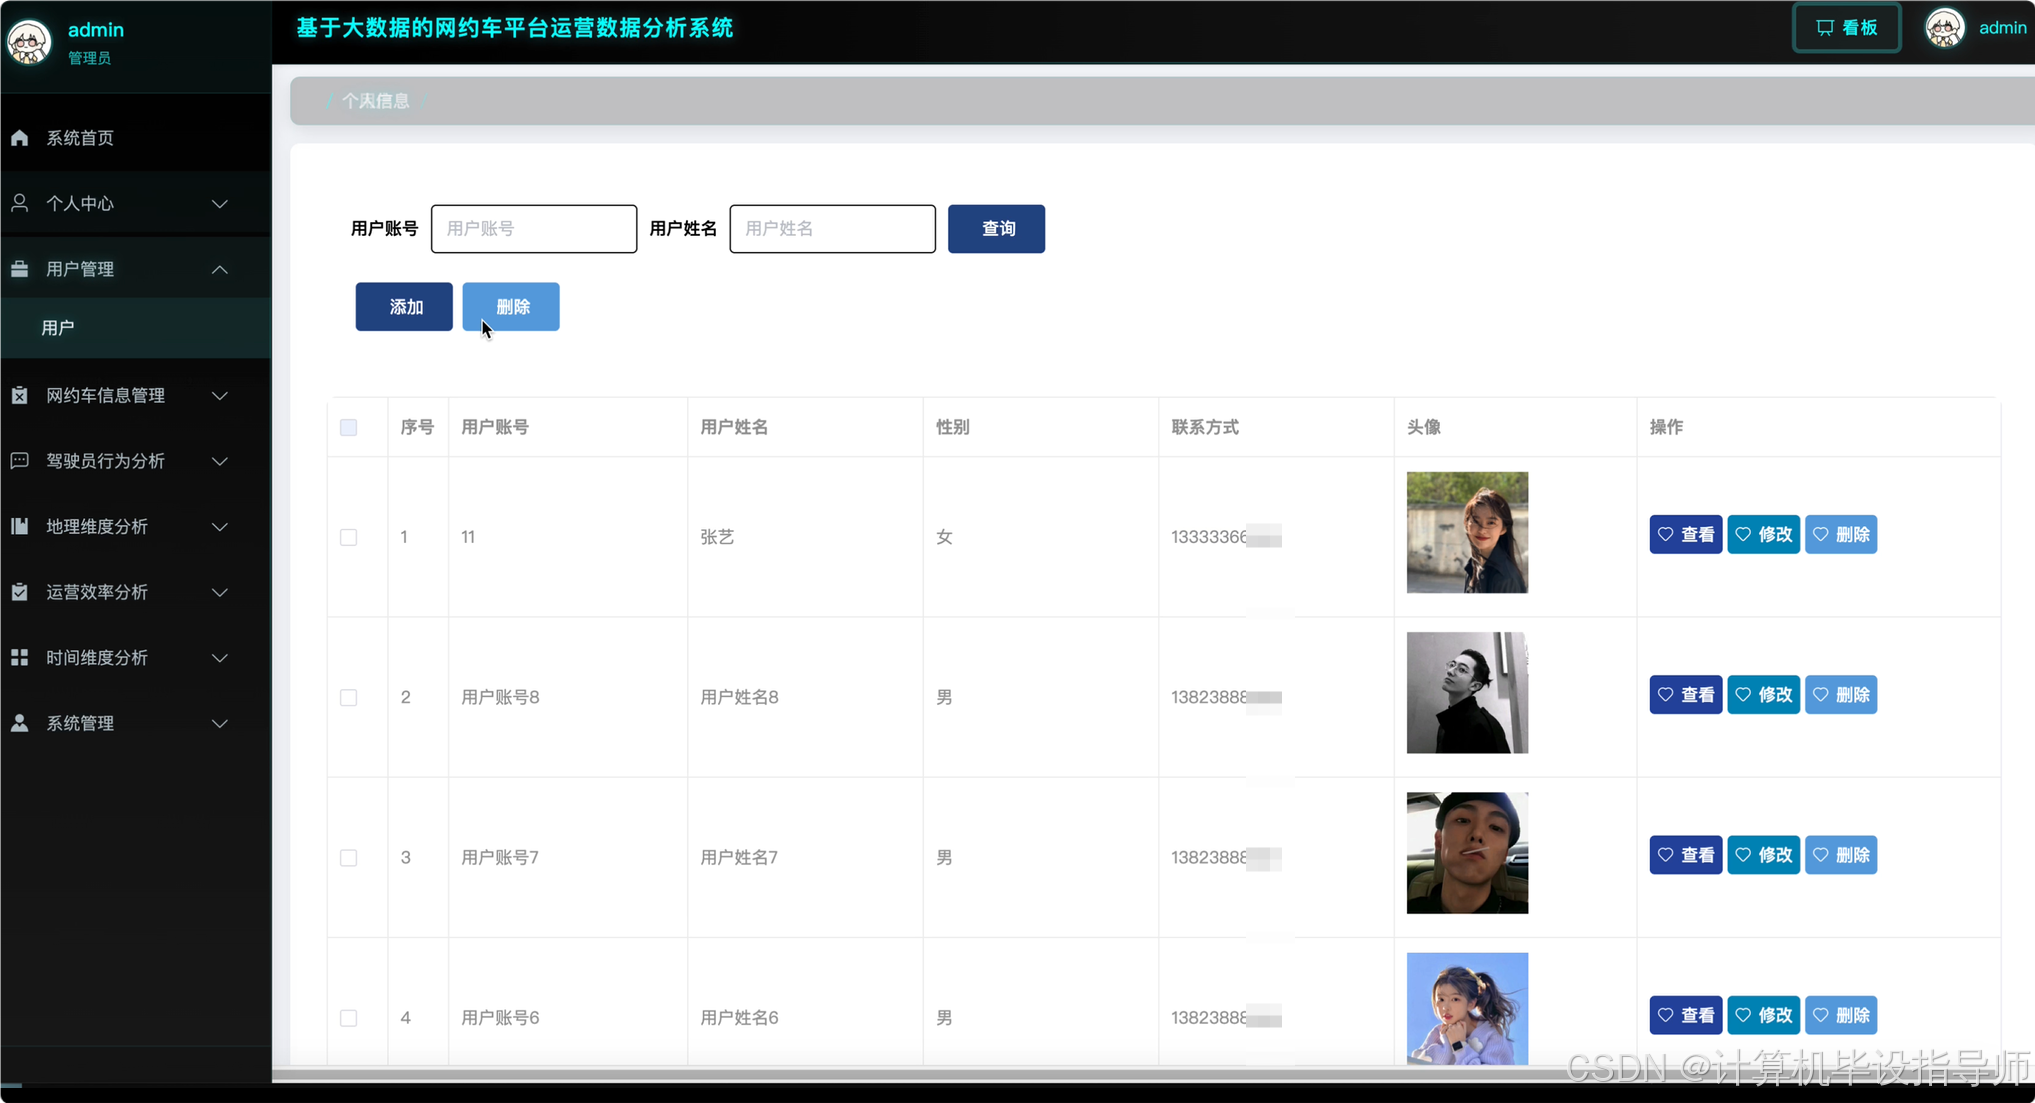Check the row checkbox for user 张艺
This screenshot has height=1103, width=2035.
(348, 537)
